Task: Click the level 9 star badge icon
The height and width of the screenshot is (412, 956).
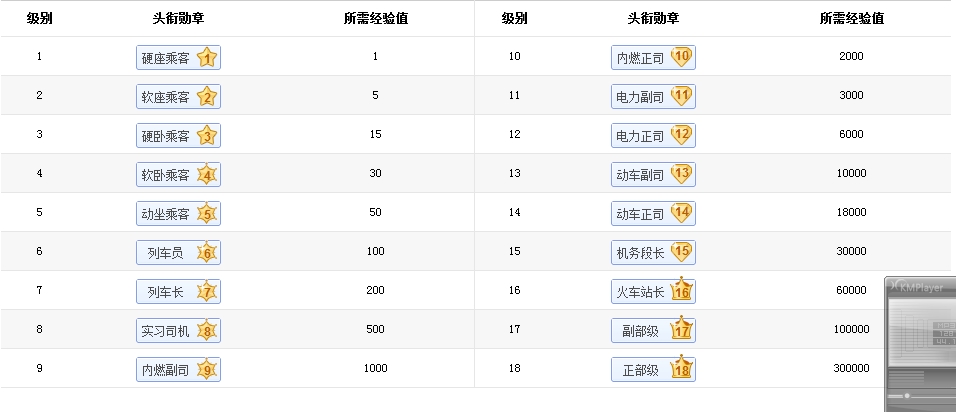Action: coord(207,369)
